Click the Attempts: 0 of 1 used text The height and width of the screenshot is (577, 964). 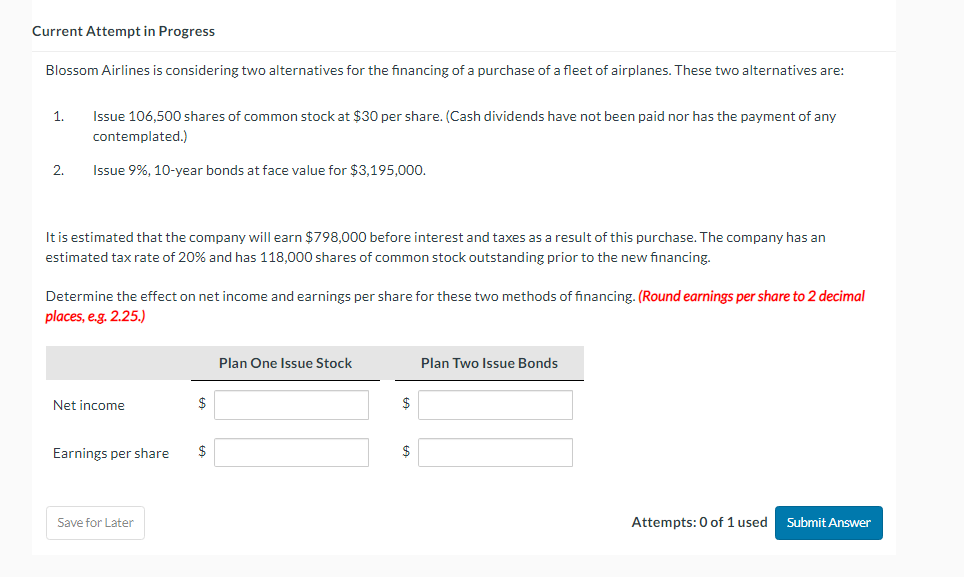[x=699, y=522]
